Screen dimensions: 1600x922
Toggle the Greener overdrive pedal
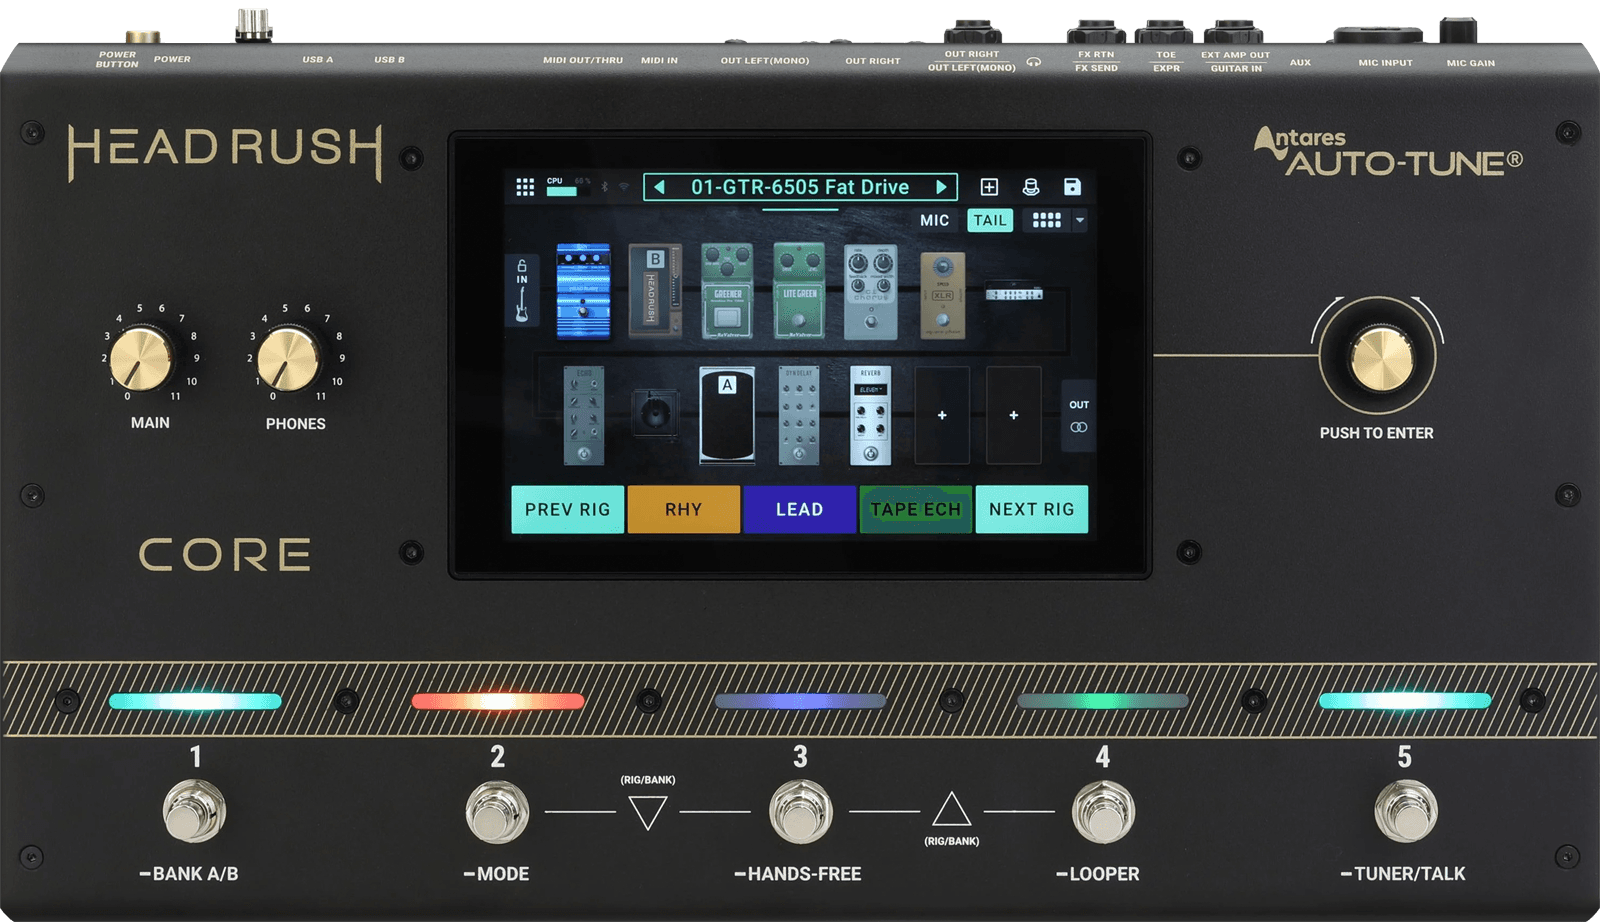click(727, 290)
